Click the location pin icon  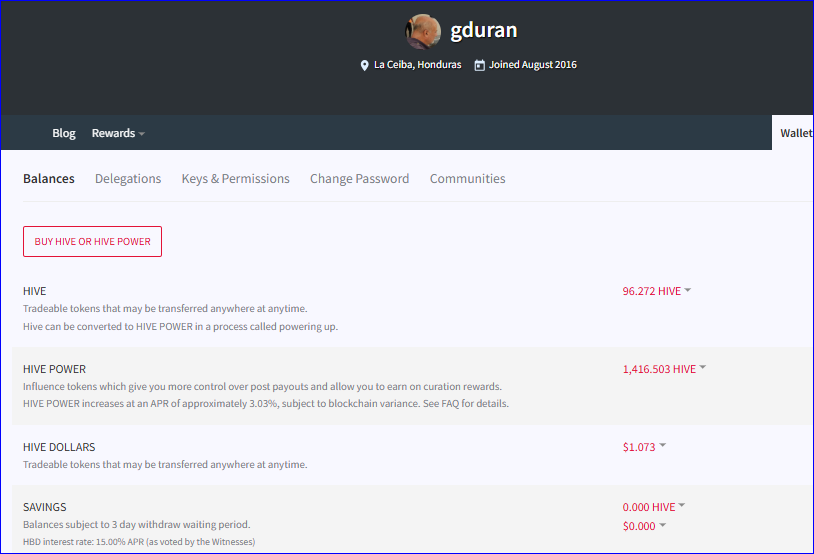364,65
